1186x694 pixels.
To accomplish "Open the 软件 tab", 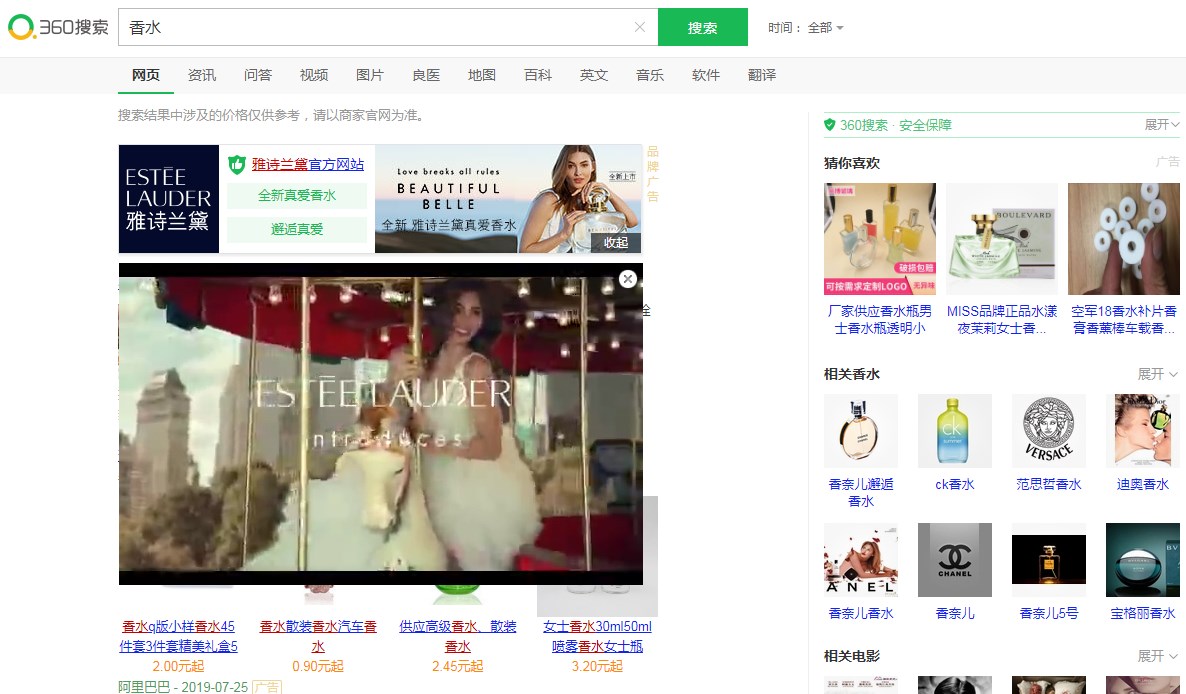I will [x=706, y=75].
